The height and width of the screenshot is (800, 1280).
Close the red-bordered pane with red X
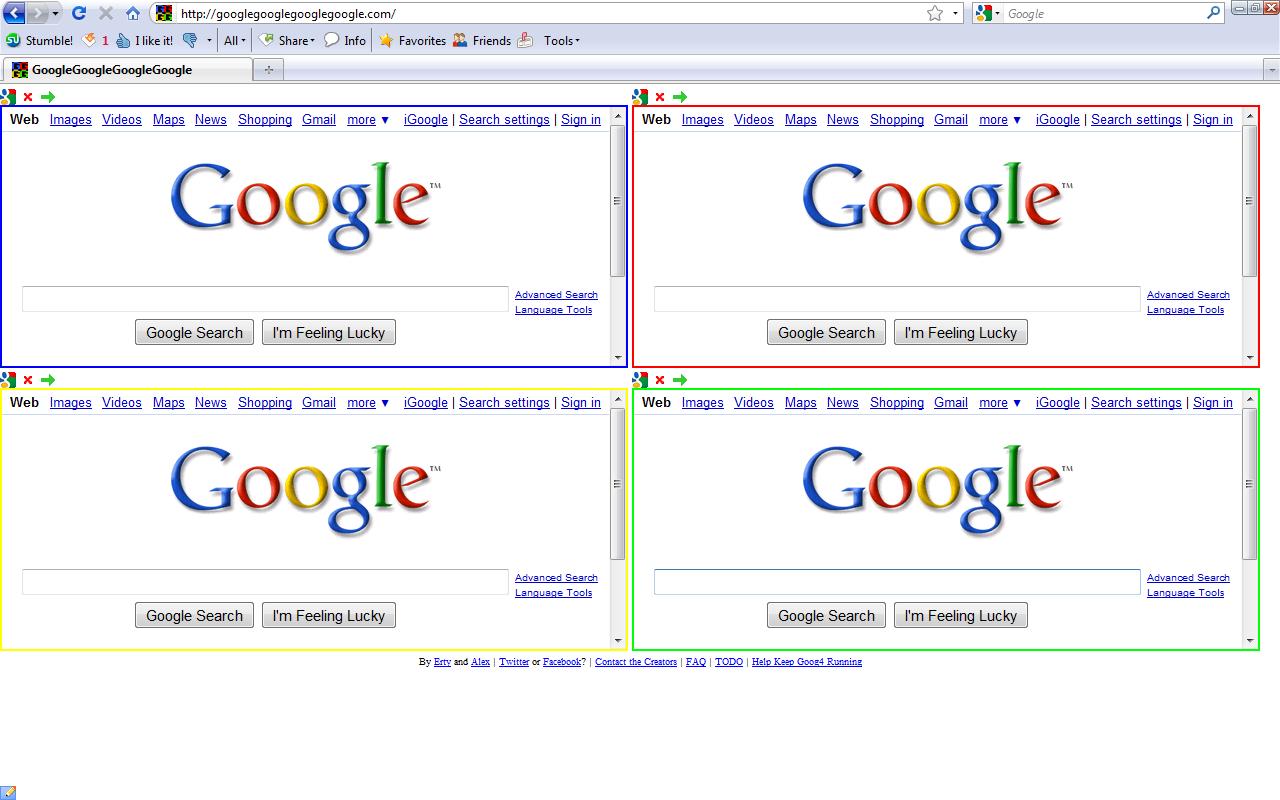pos(660,97)
